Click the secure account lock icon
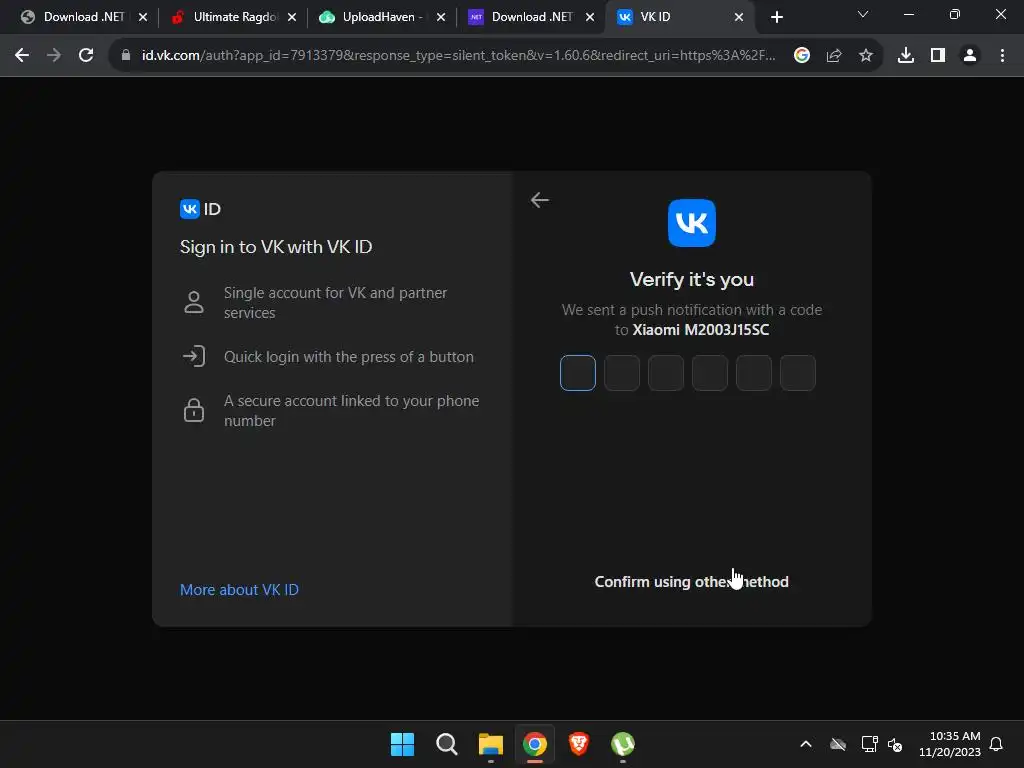 (194, 410)
